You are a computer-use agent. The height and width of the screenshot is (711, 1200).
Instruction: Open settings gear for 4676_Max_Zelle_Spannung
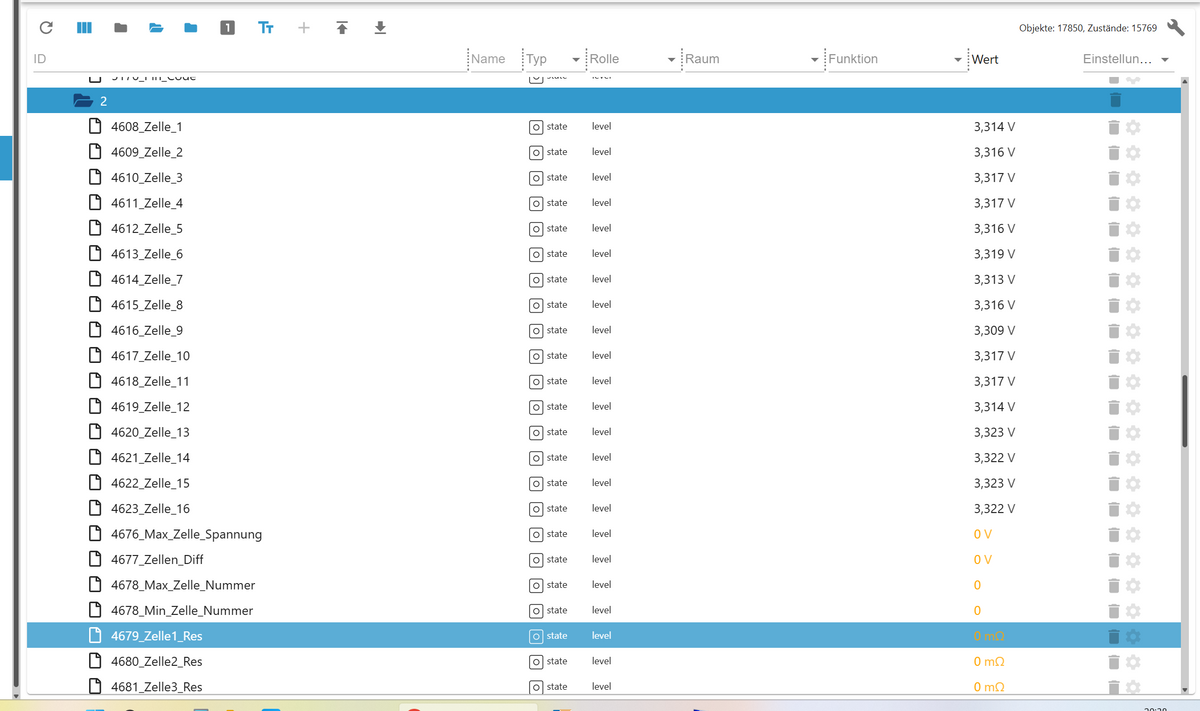[1133, 535]
